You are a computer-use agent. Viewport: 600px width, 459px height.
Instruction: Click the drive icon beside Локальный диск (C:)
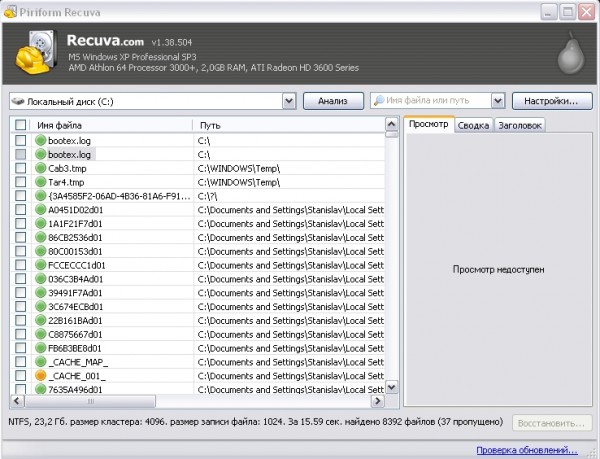(x=18, y=102)
